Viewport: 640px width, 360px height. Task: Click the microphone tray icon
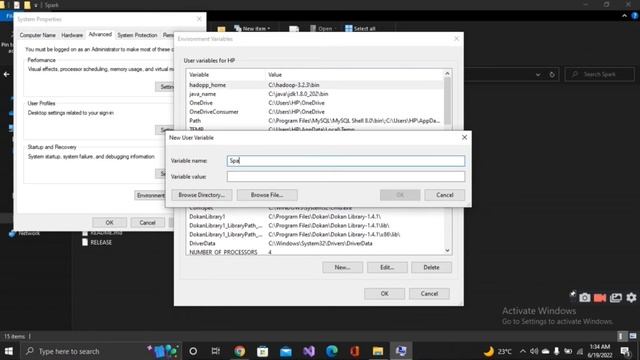pos(556,351)
